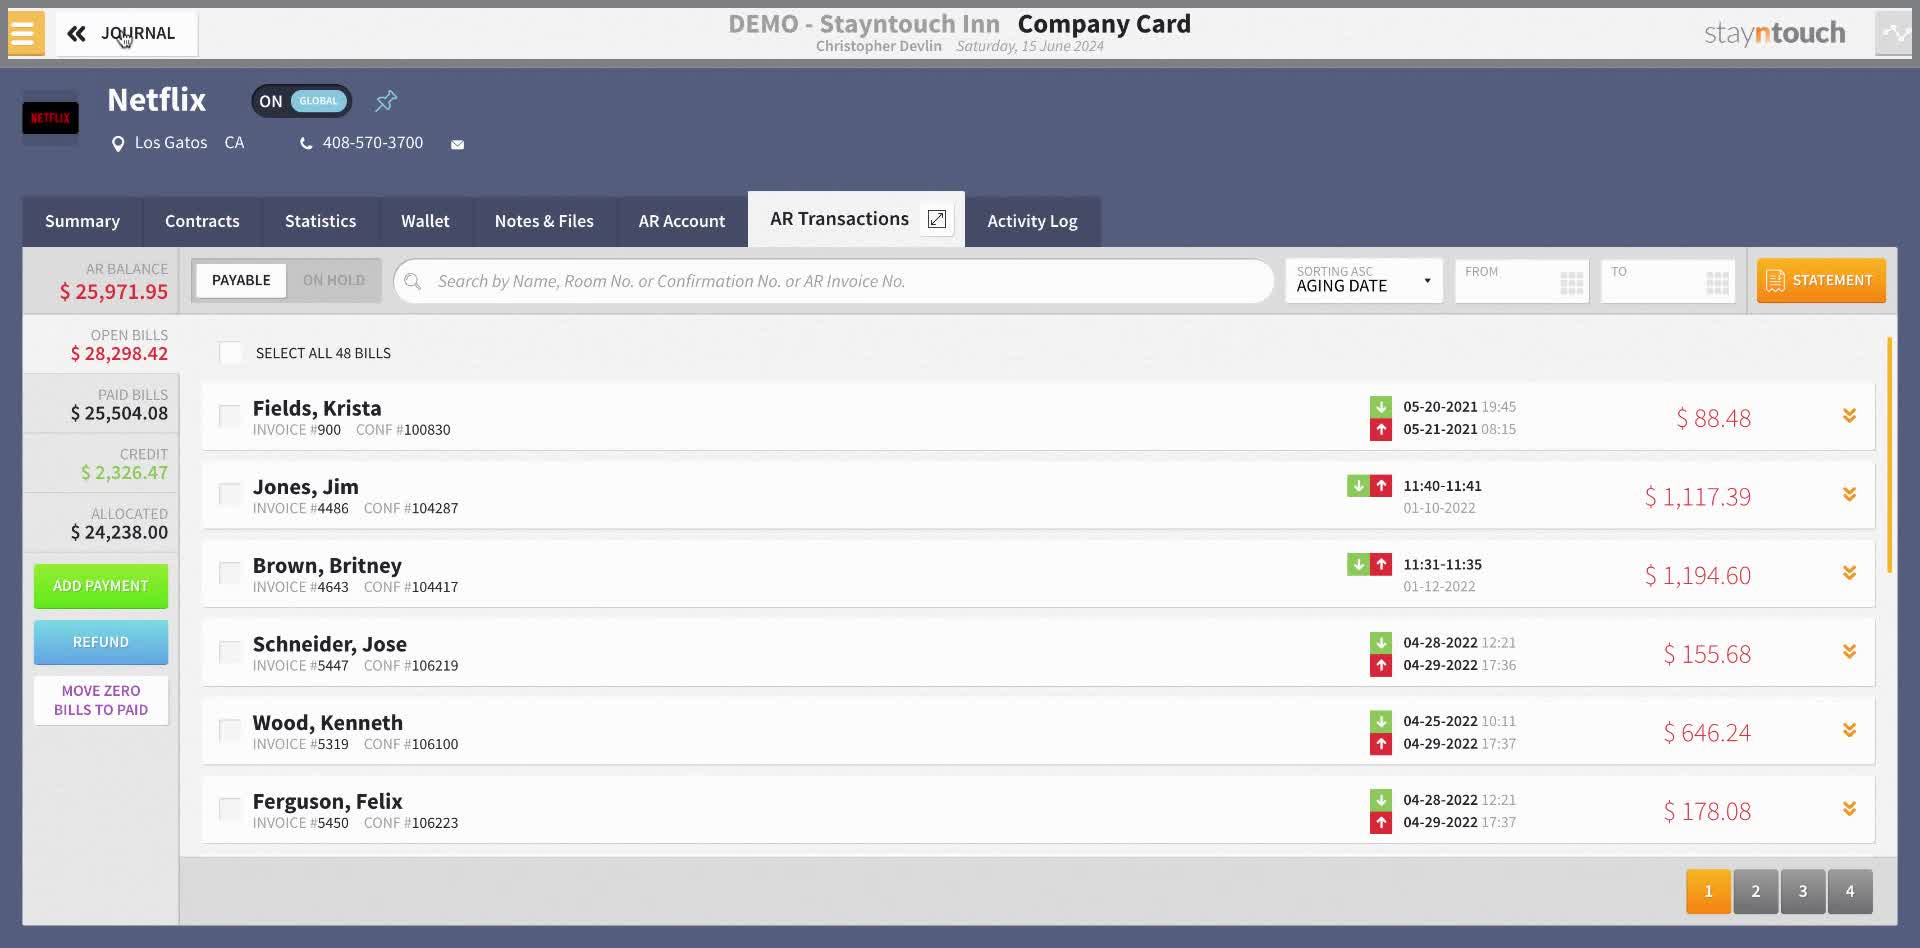Image resolution: width=1920 pixels, height=948 pixels.
Task: Go to page 4 of bills
Action: 1849,891
